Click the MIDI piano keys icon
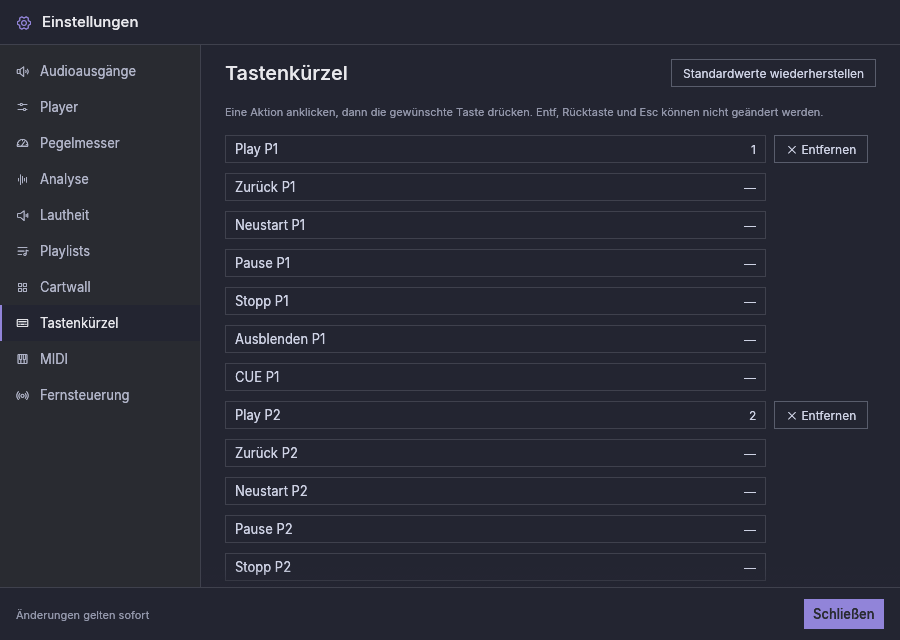Viewport: 900px width, 640px height. click(x=22, y=359)
